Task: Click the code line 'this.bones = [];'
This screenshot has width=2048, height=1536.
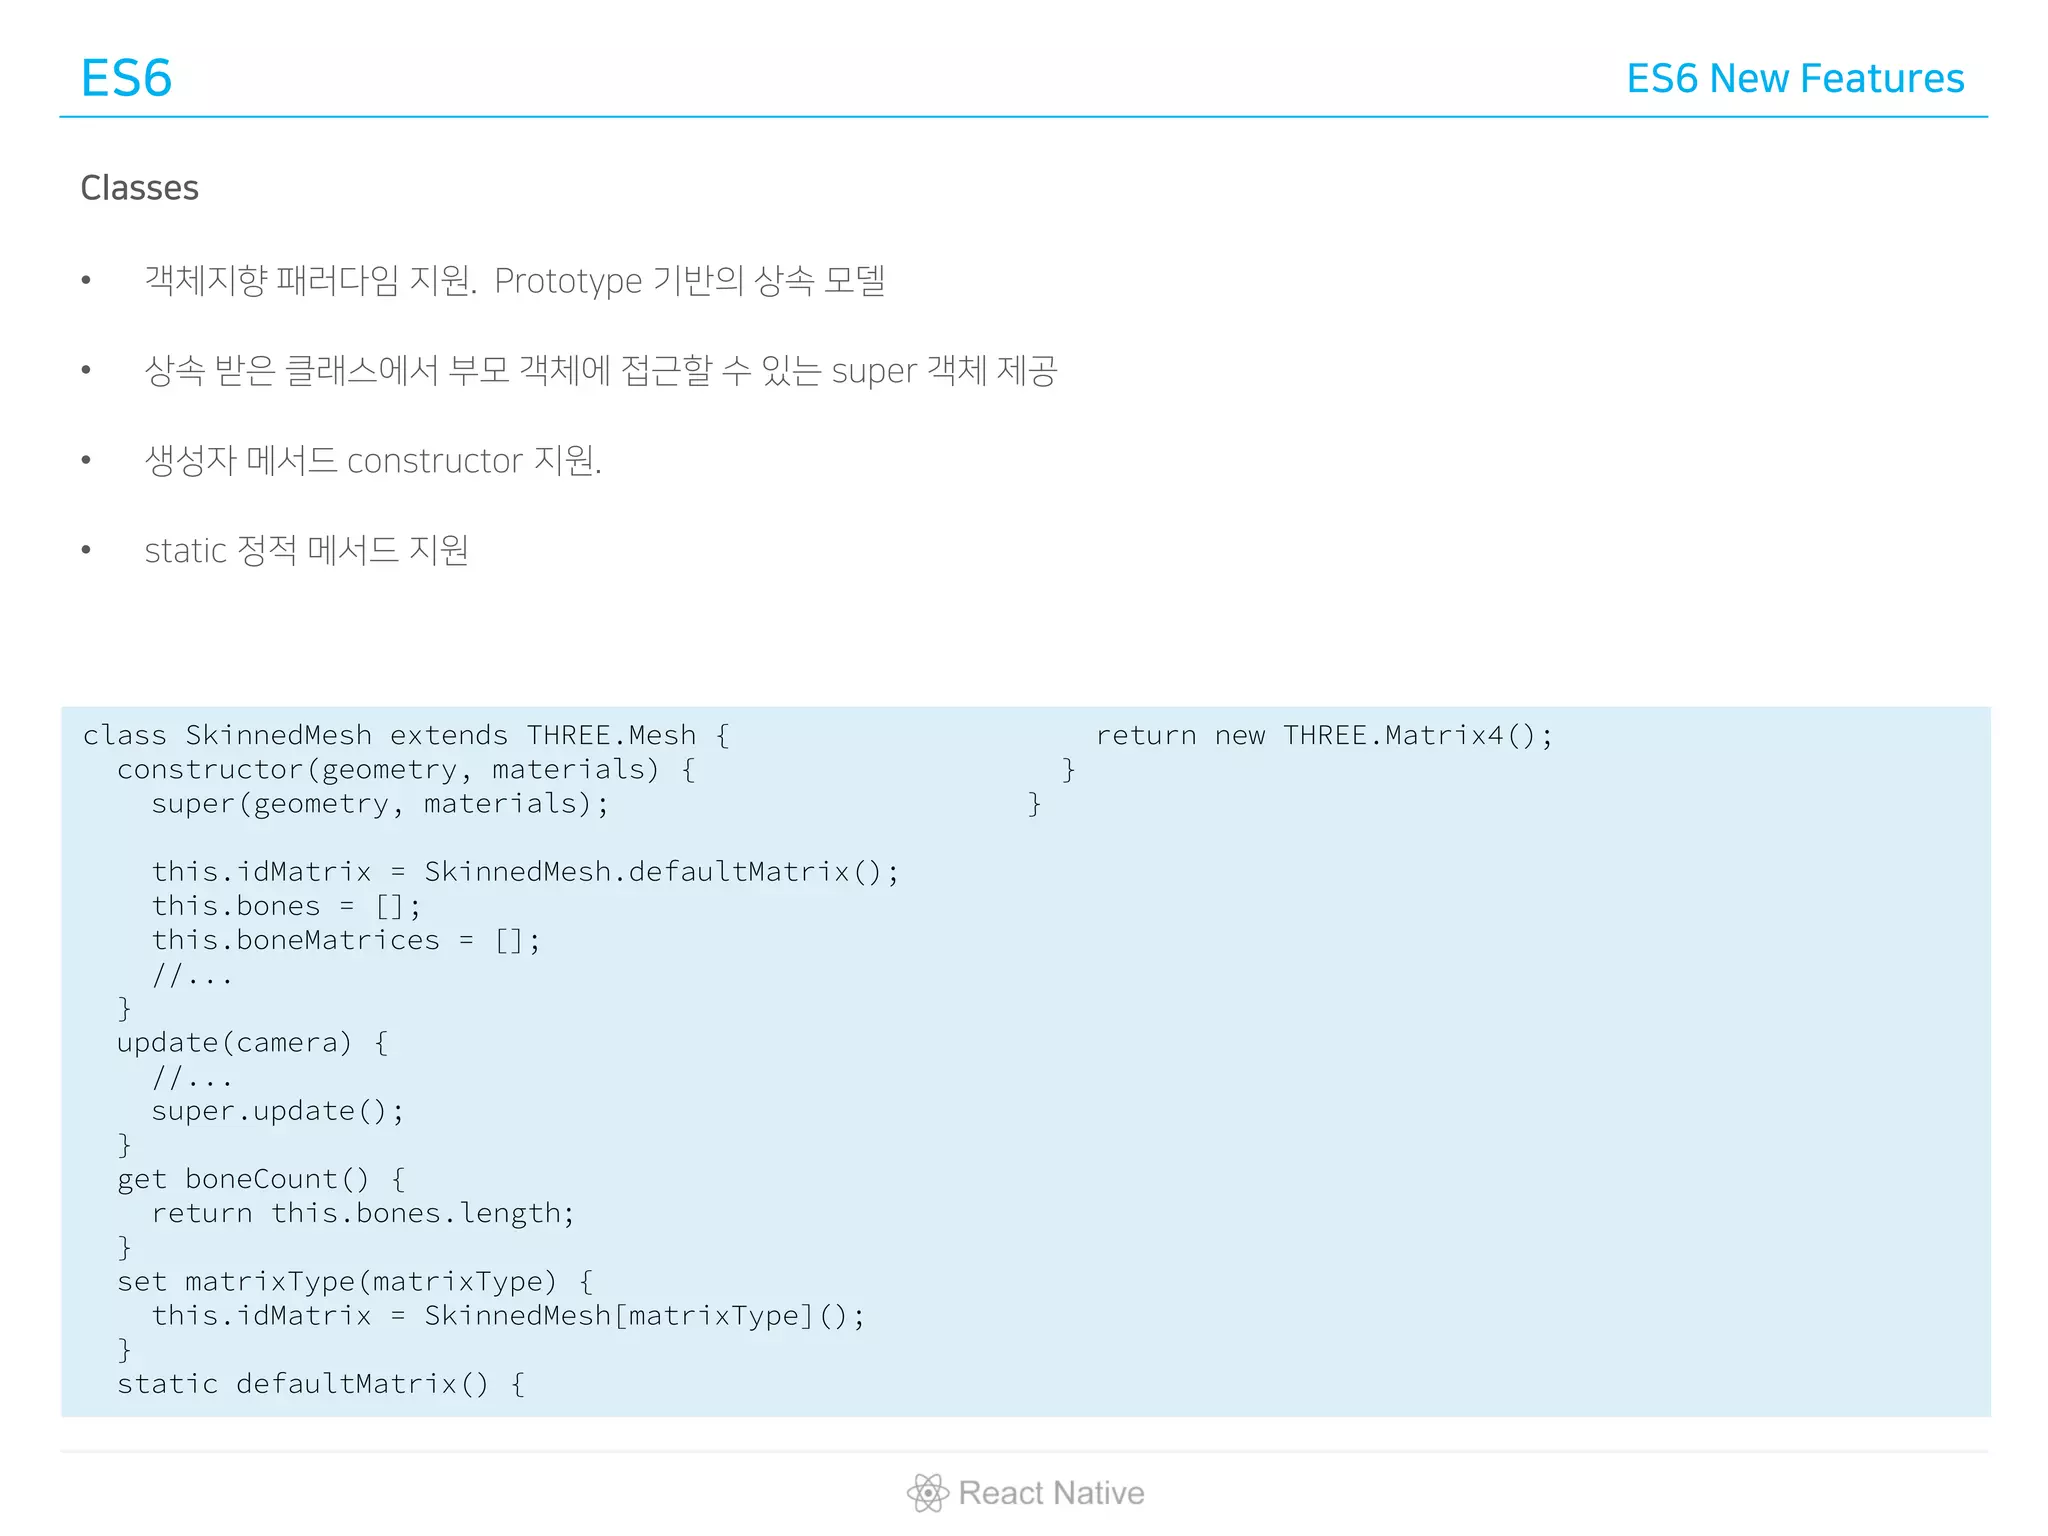Action: click(x=286, y=906)
